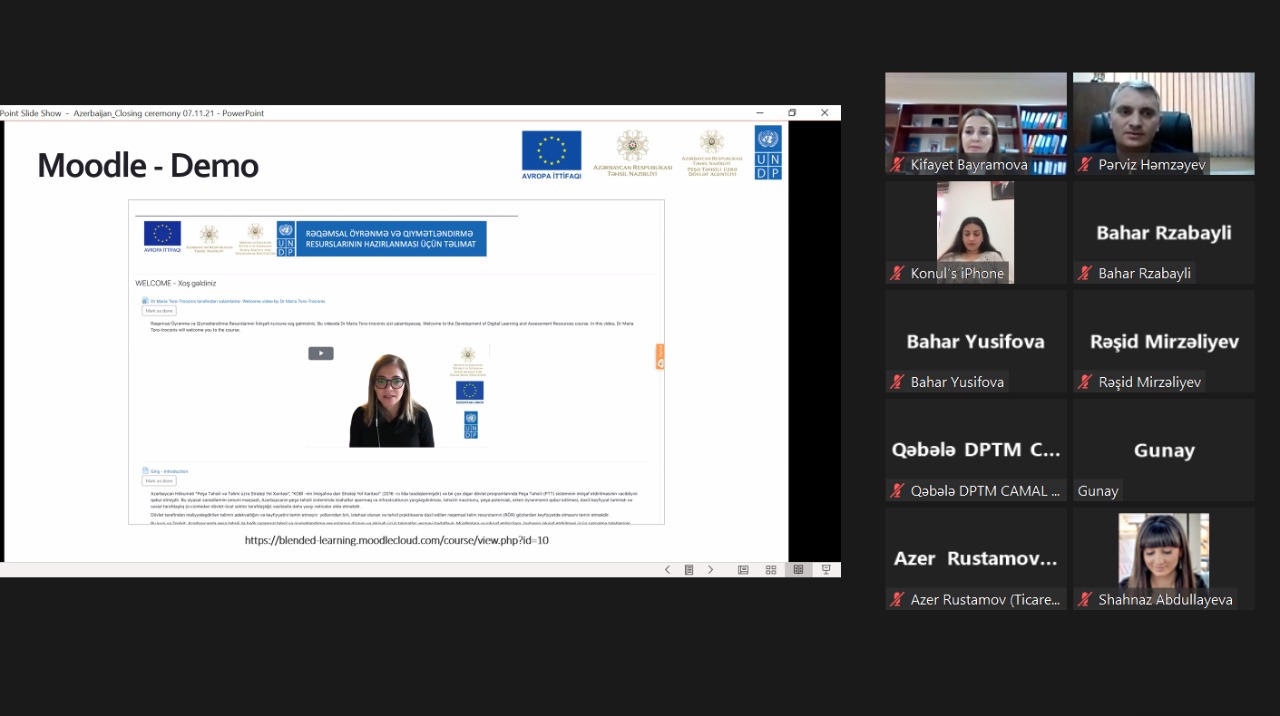The height and width of the screenshot is (716, 1280).
Task: Switch PowerPoint to Normal view
Action: 743,570
